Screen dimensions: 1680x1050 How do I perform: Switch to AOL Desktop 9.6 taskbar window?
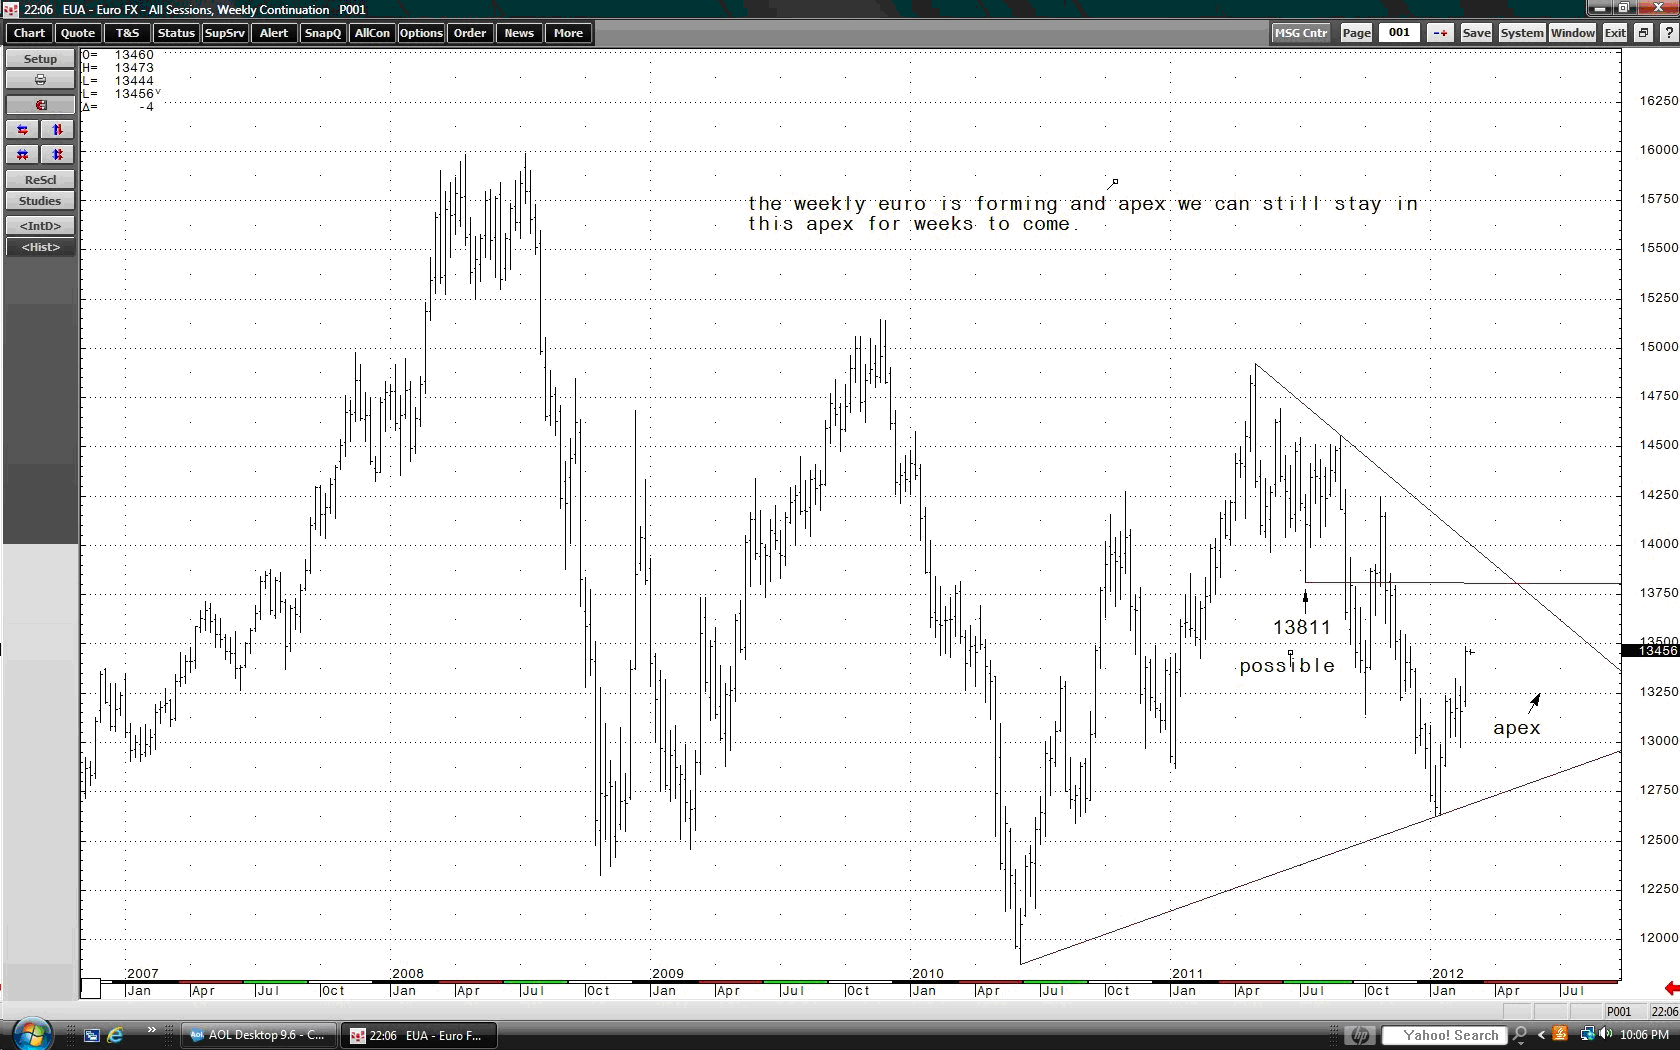coord(260,1035)
